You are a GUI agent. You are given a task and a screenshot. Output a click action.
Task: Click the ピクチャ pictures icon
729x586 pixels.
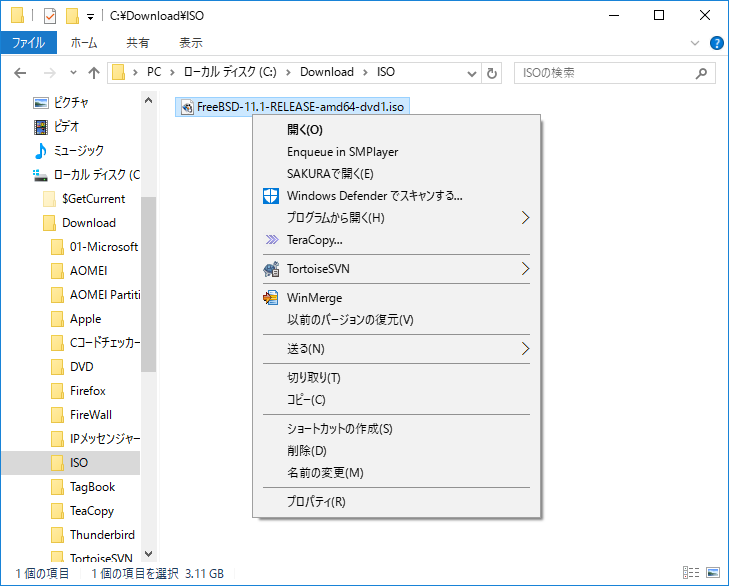41,103
